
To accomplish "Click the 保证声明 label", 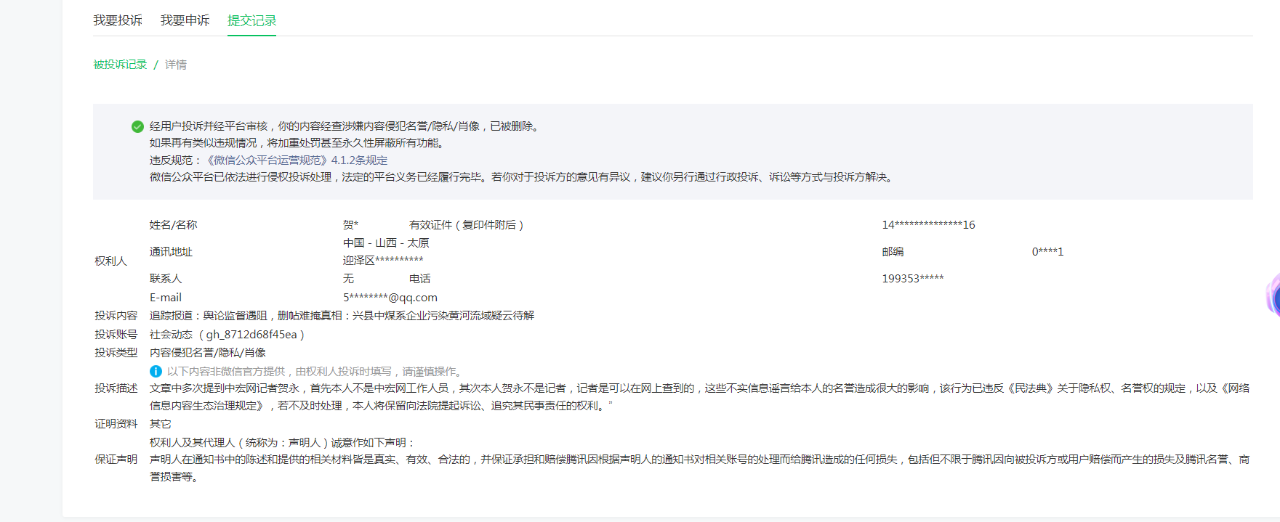I will pos(116,459).
